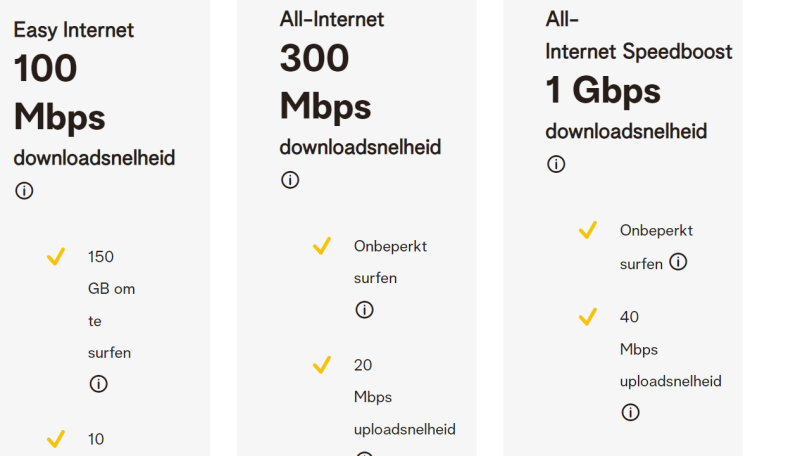The width and height of the screenshot is (800, 456).
Task: Select the Easy Internet plan title
Action: (73, 30)
